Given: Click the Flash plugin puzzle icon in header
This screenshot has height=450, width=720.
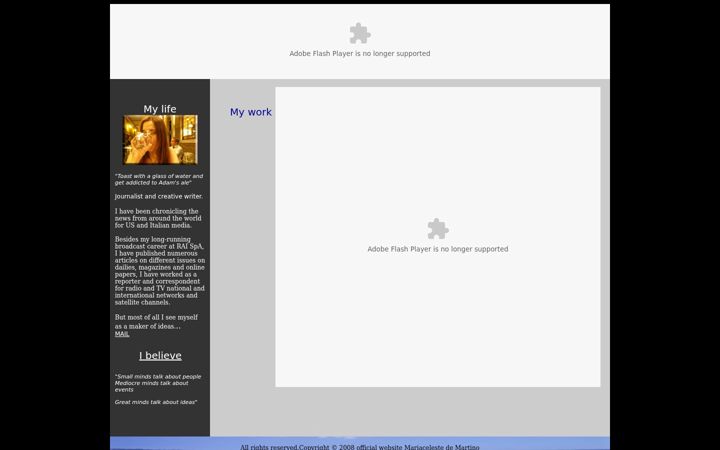Looking at the screenshot, I should [x=360, y=34].
